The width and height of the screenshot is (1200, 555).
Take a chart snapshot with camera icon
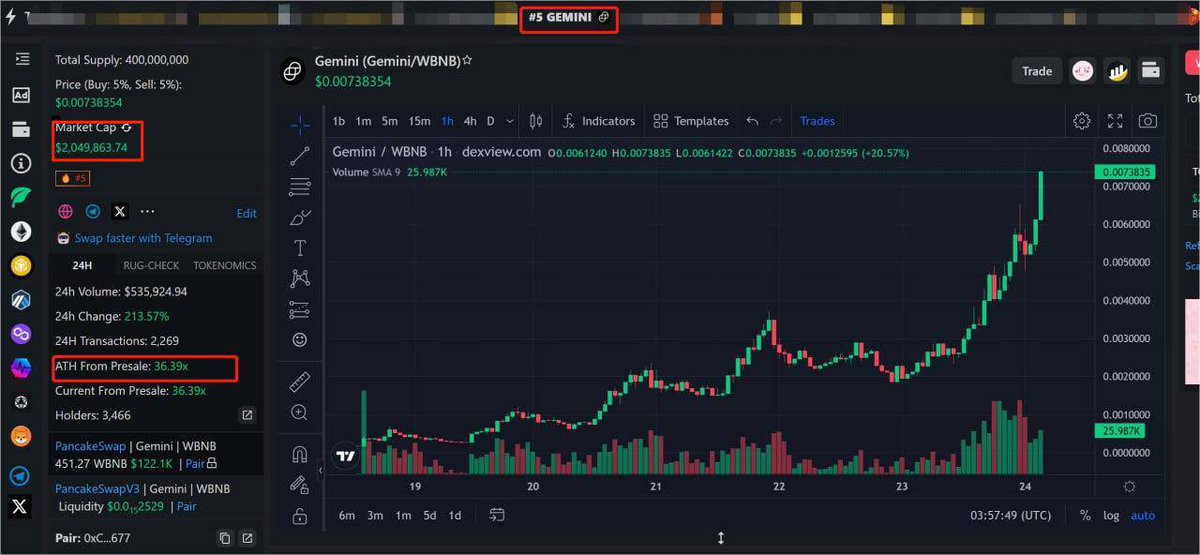[1148, 121]
